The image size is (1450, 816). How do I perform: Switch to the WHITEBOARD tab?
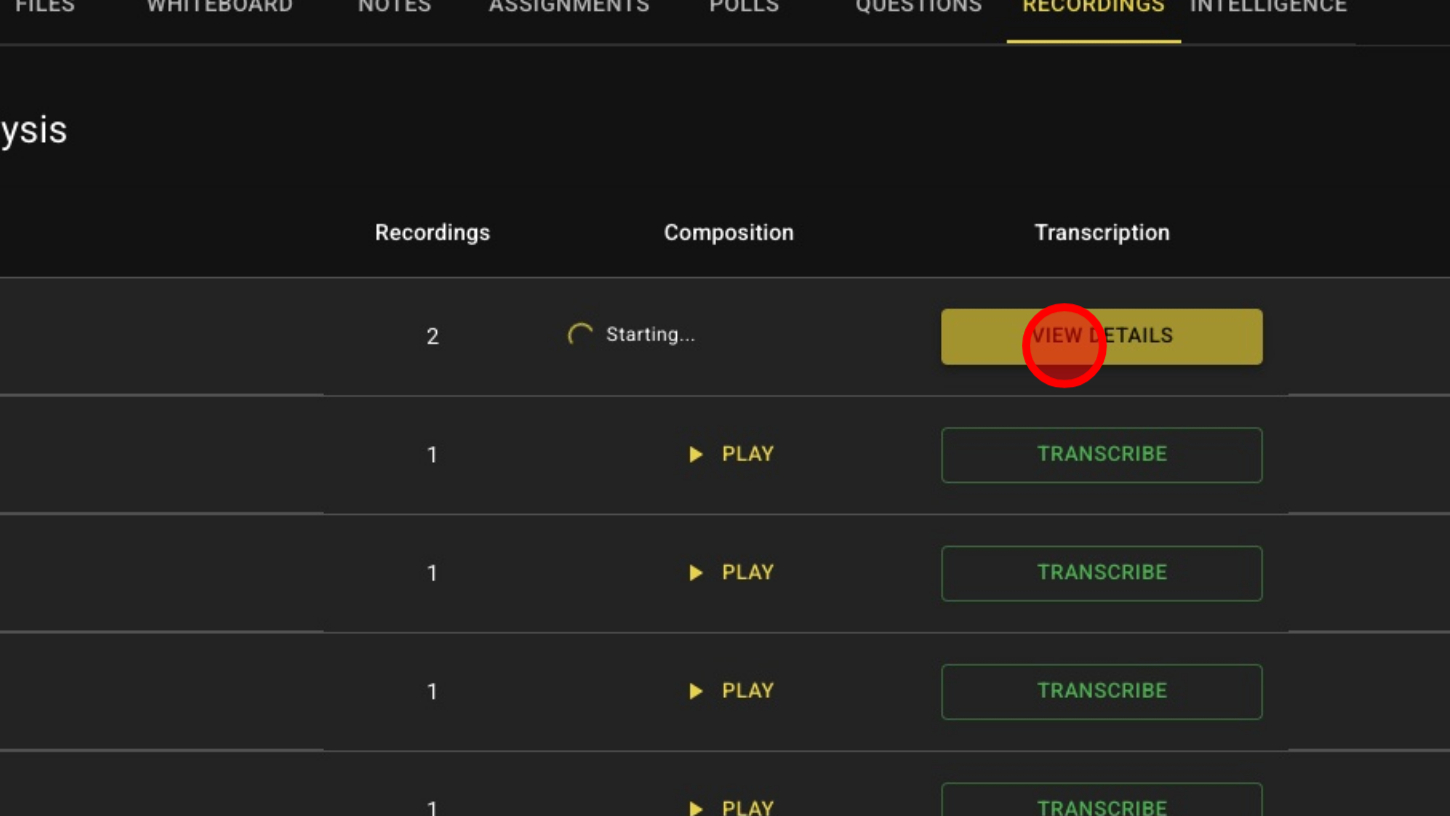tap(220, 8)
